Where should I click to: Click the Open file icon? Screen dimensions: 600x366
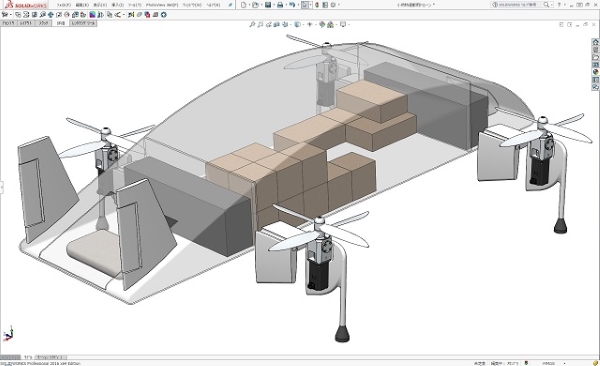coord(255,5)
